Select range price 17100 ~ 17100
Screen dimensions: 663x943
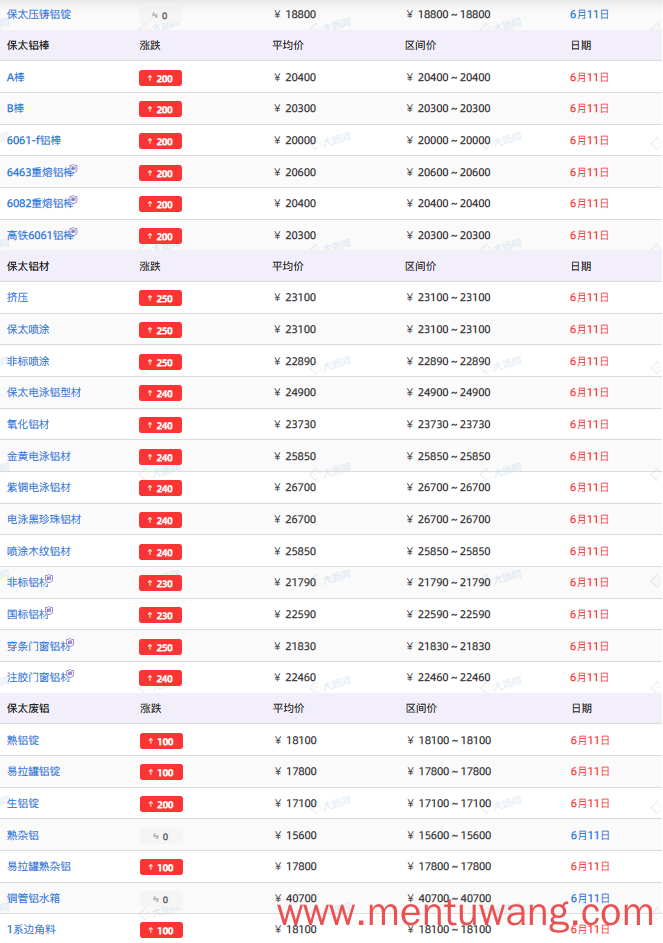click(x=449, y=803)
